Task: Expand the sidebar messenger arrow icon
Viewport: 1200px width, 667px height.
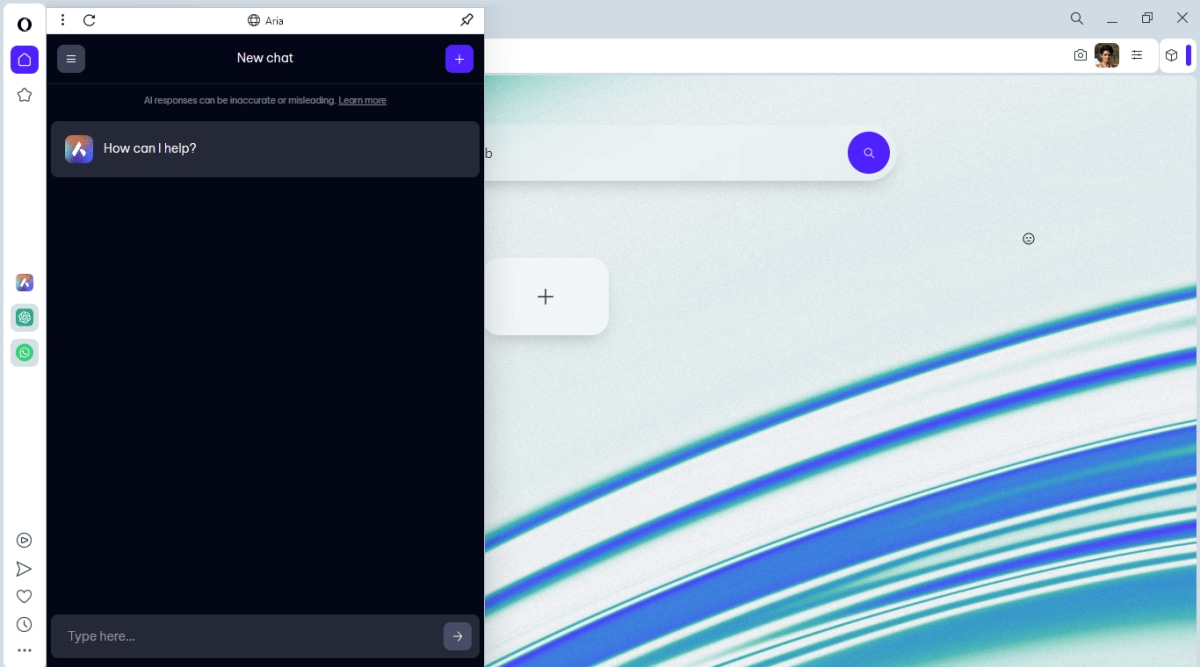Action: click(x=24, y=568)
